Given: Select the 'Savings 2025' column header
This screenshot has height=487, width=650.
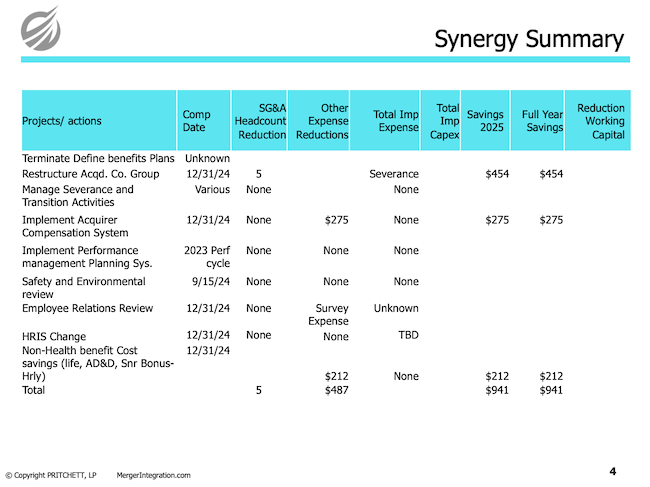Looking at the screenshot, I should [x=485, y=121].
